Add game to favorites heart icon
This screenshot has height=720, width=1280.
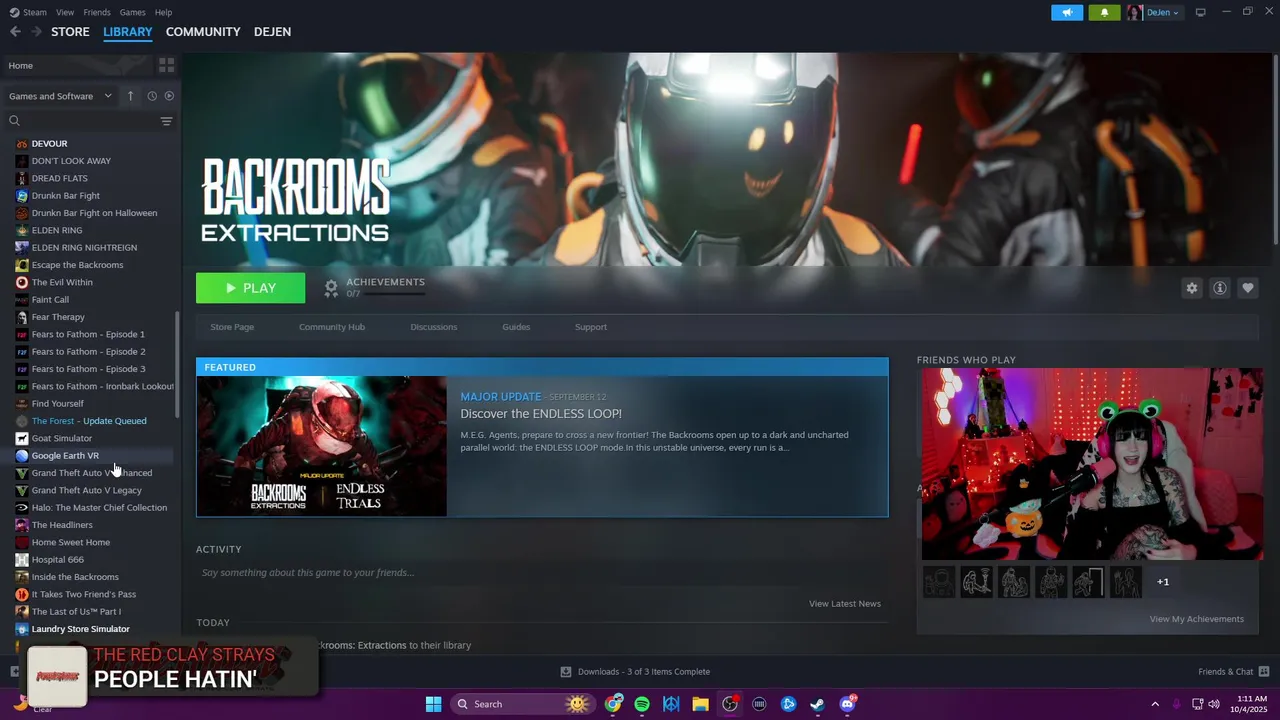pyautogui.click(x=1247, y=288)
